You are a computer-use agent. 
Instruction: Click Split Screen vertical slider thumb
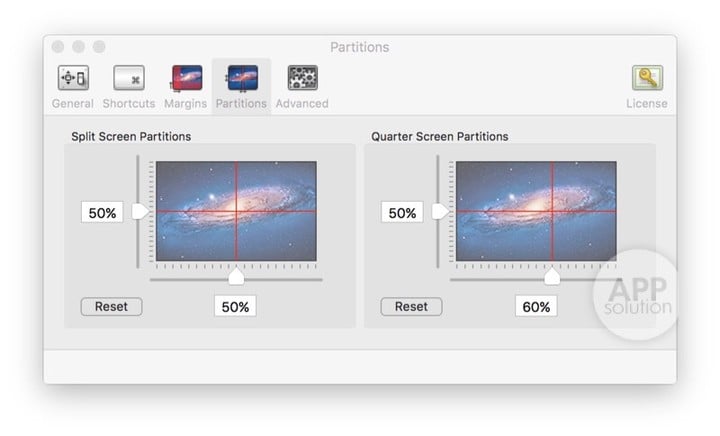141,212
